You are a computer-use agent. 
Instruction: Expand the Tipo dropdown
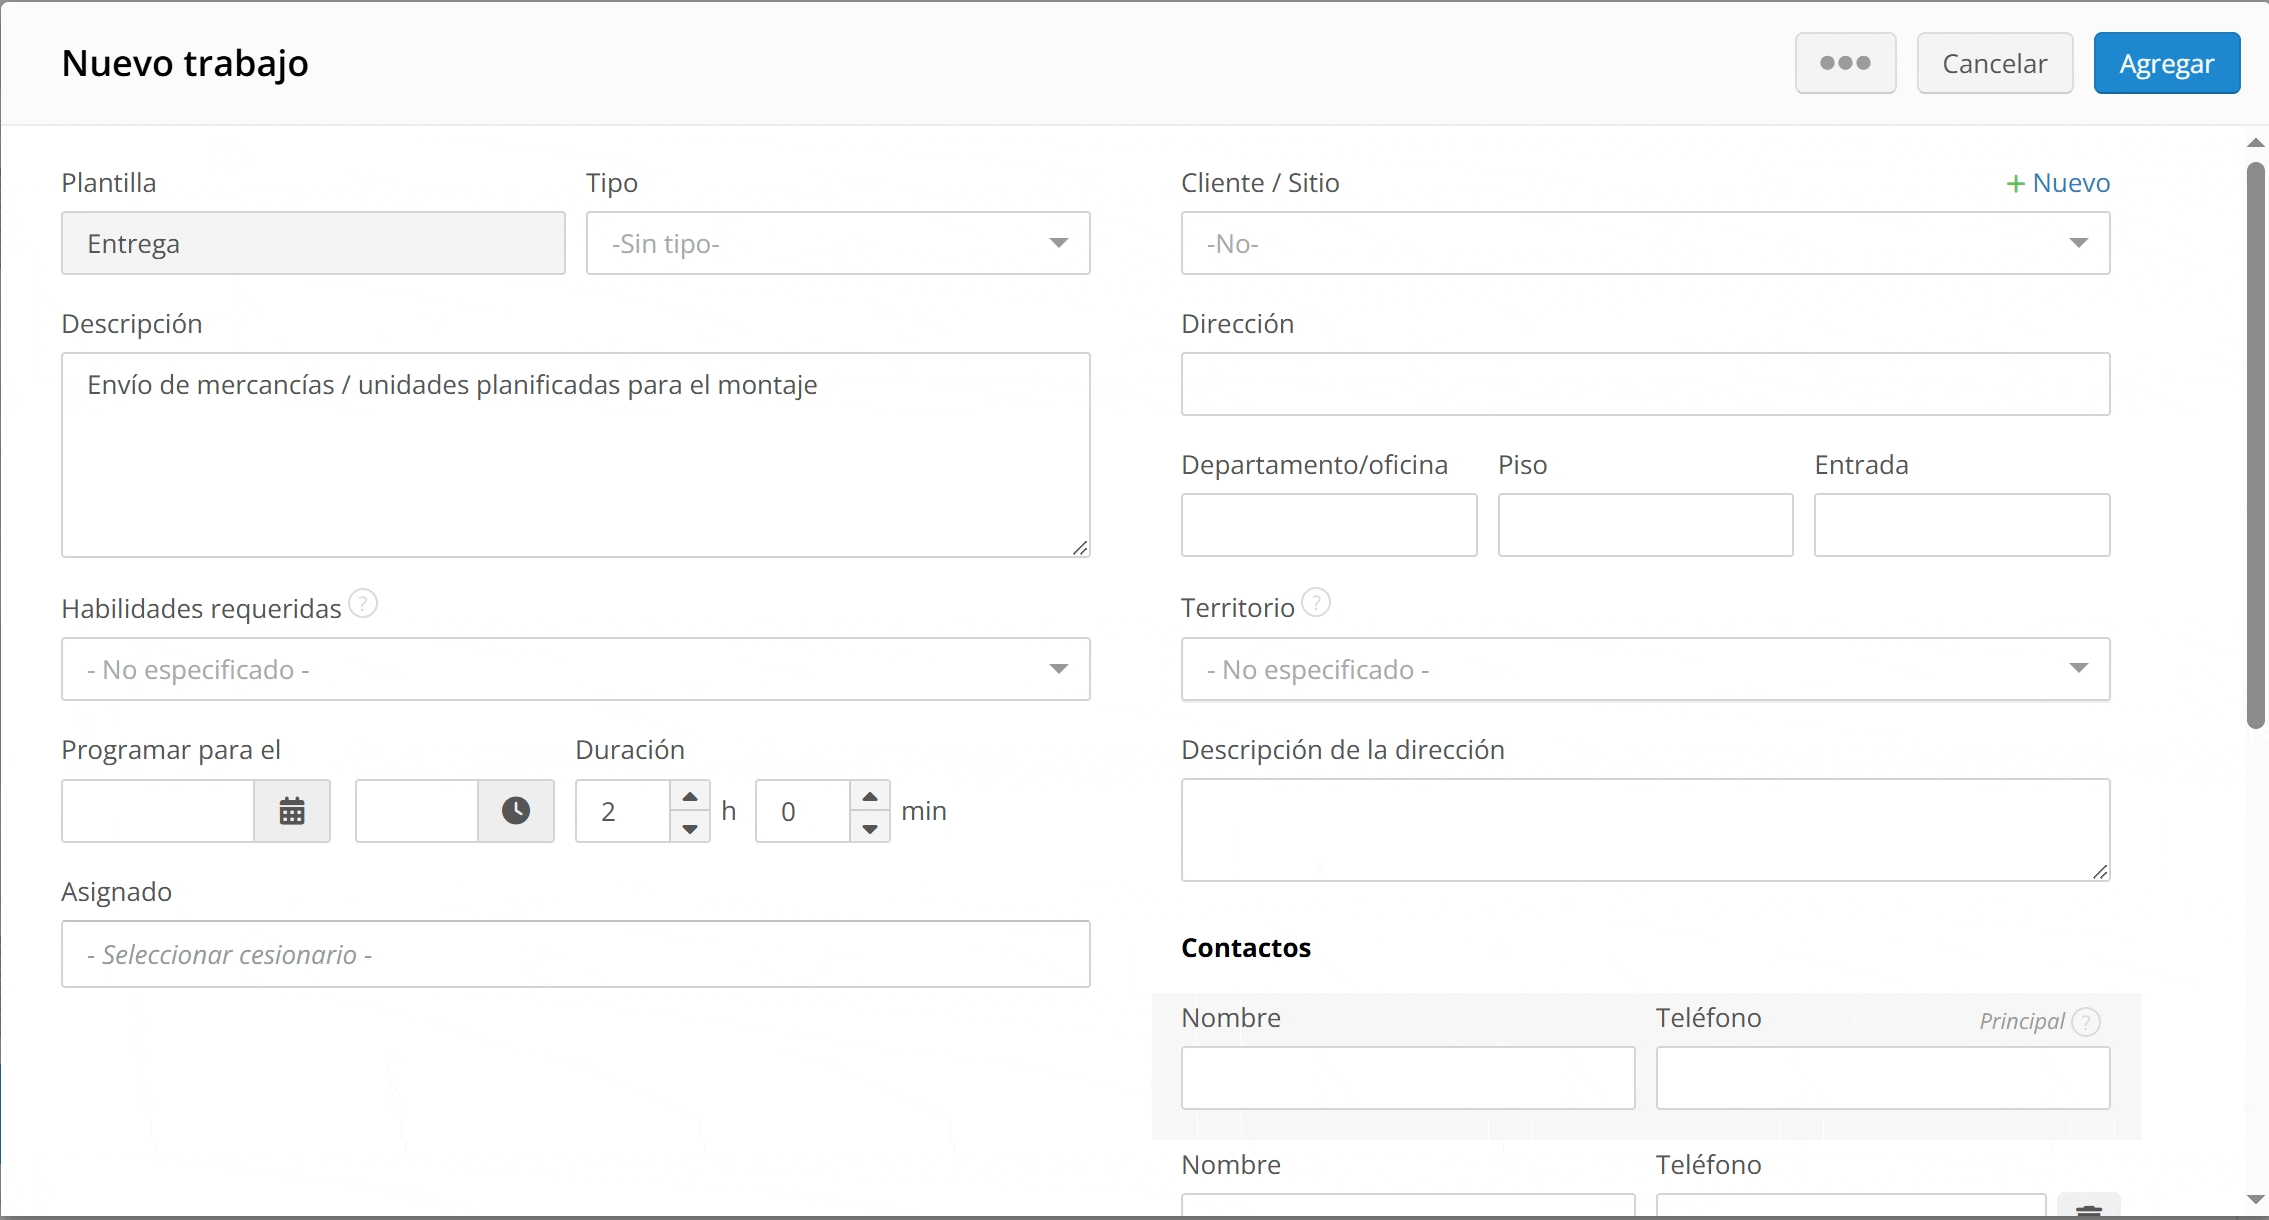coord(837,243)
